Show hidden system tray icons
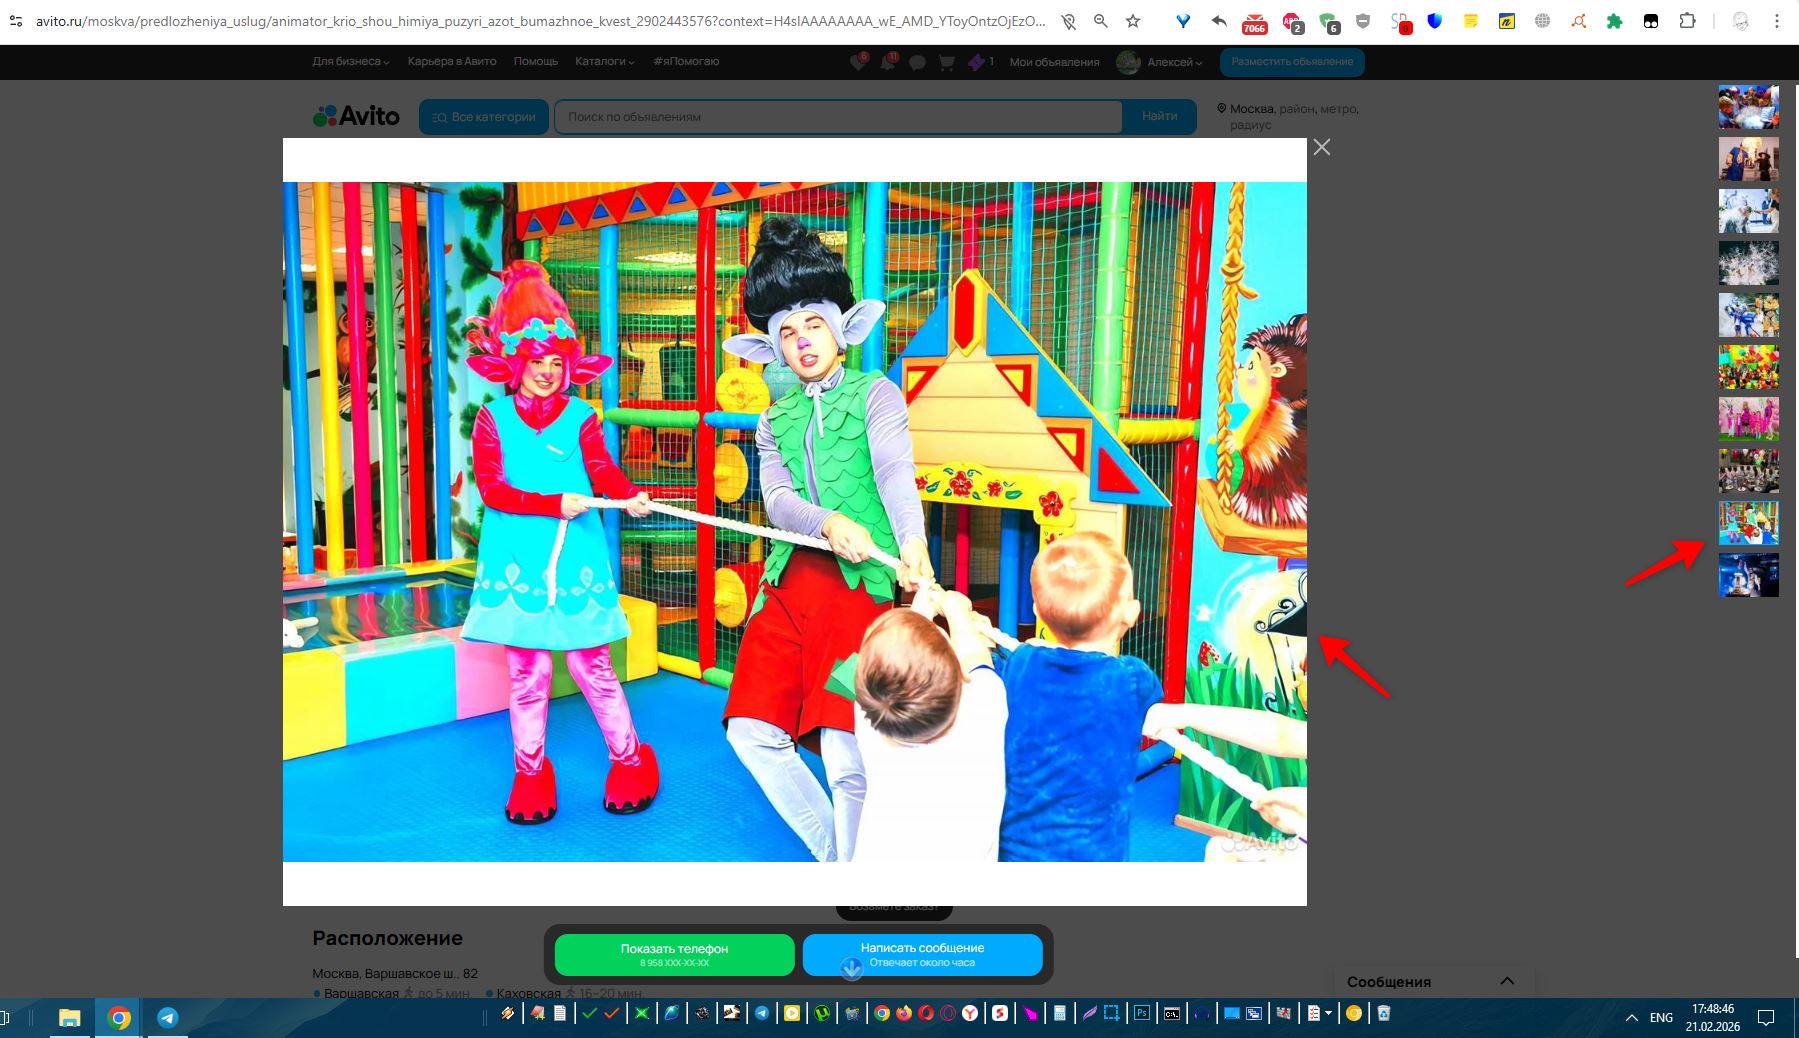 coord(1632,1018)
